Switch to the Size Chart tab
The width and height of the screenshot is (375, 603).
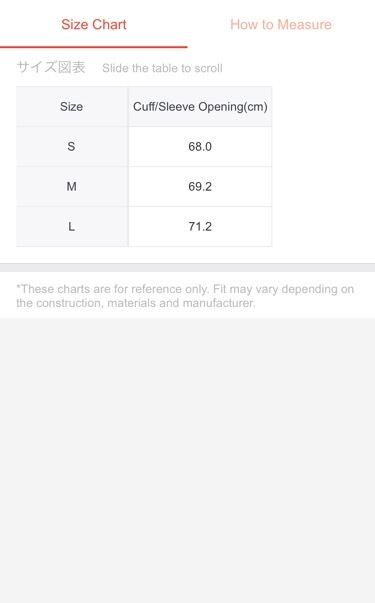(x=94, y=25)
